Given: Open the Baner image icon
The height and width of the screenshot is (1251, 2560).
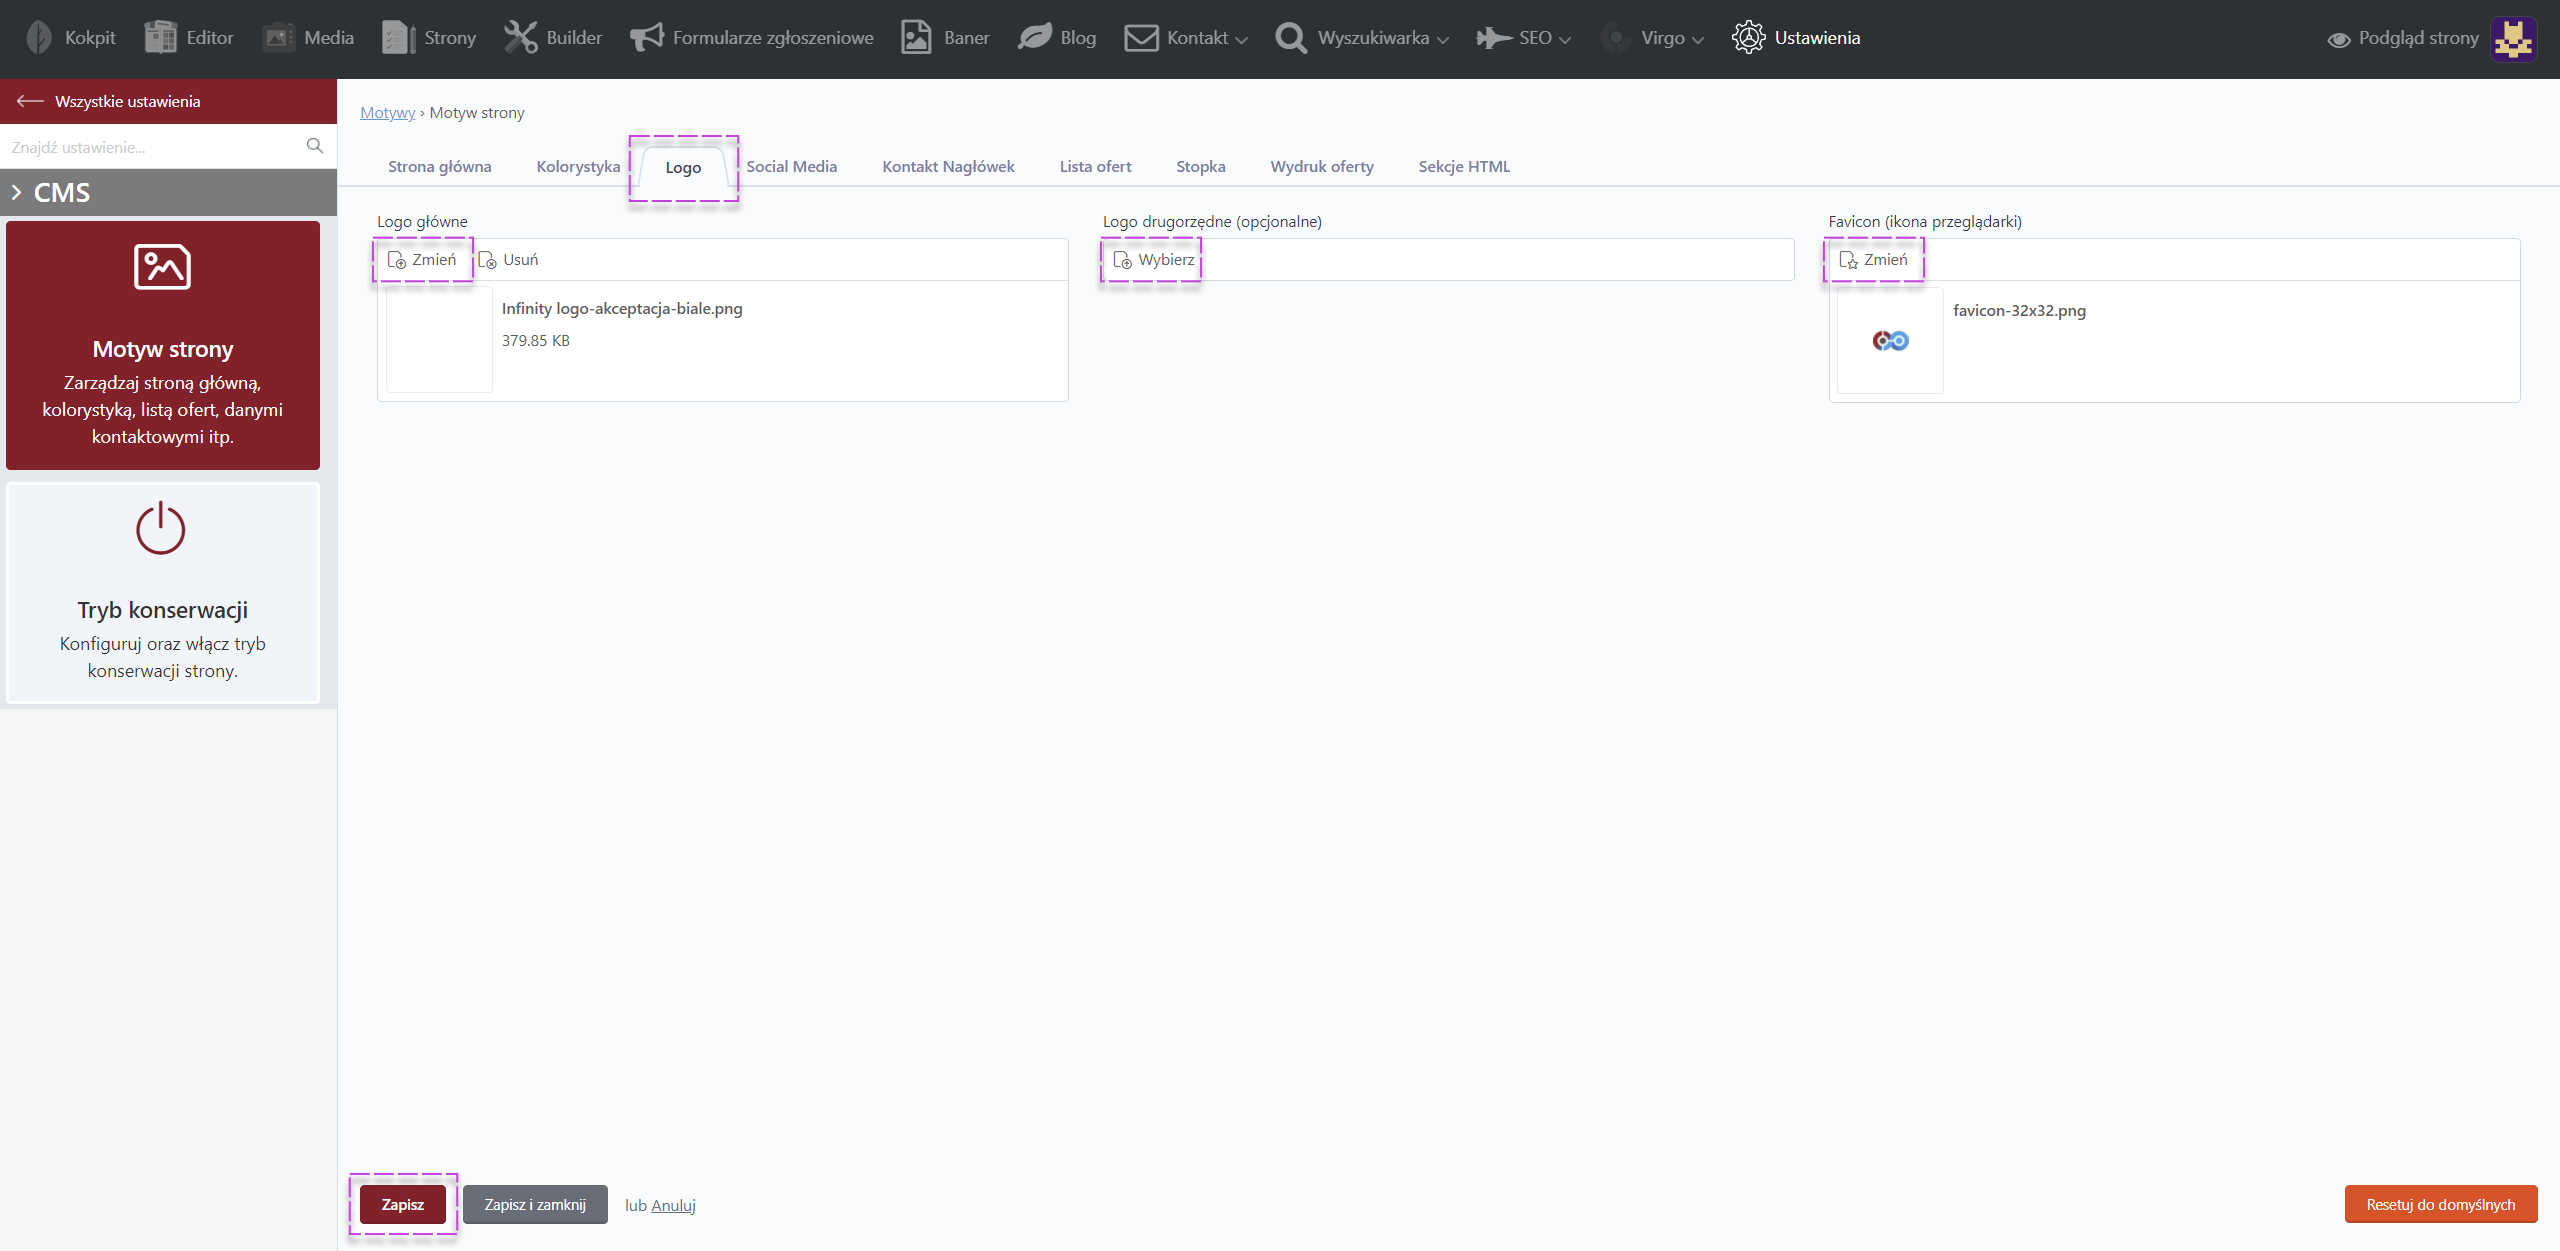Looking at the screenshot, I should point(916,38).
